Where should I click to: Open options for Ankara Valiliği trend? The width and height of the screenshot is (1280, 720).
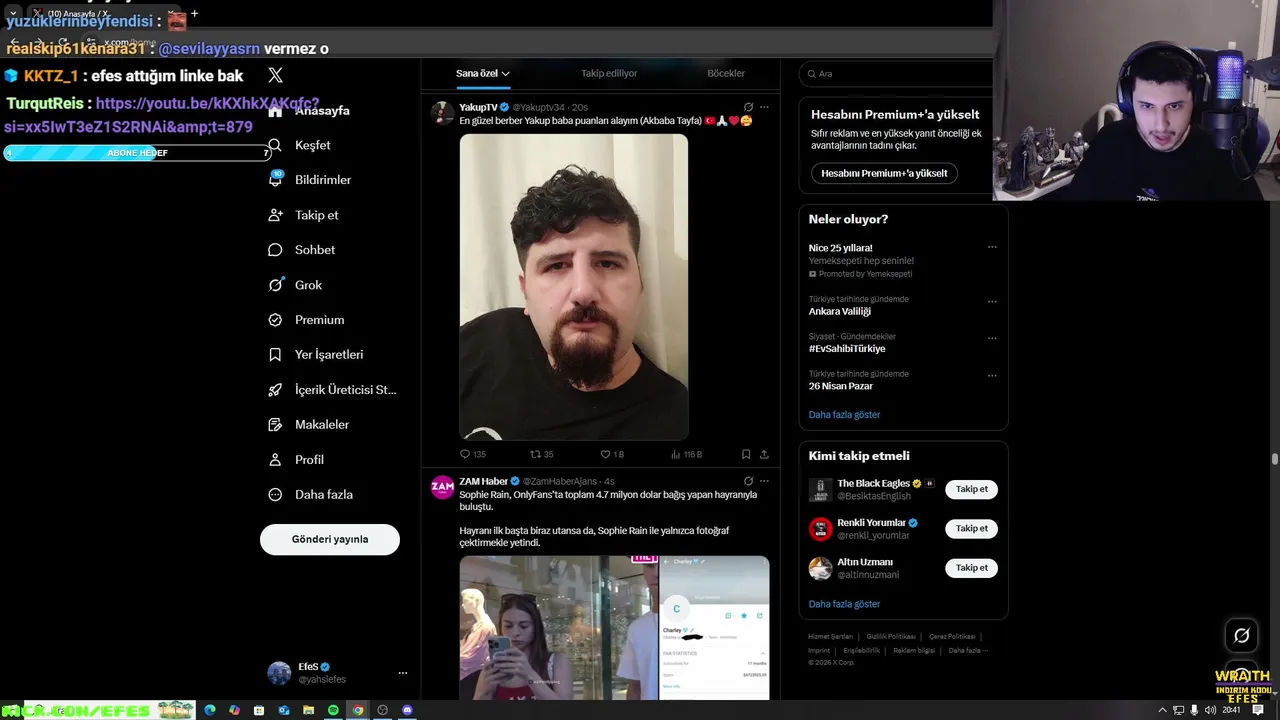tap(992, 300)
